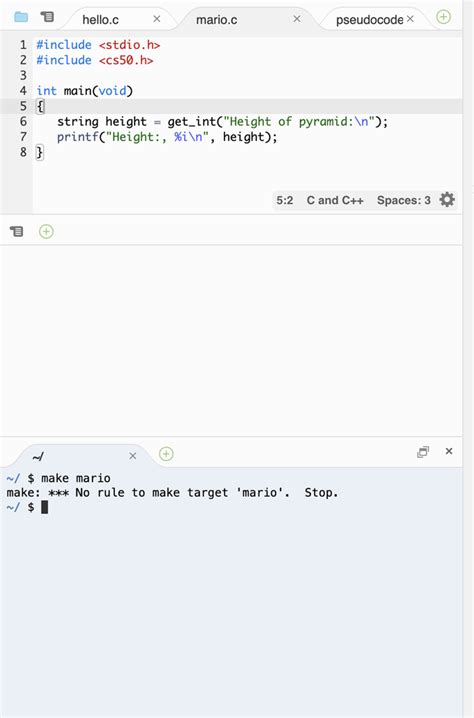474x718 pixels.
Task: Select the pseudocode tab
Action: tap(369, 20)
